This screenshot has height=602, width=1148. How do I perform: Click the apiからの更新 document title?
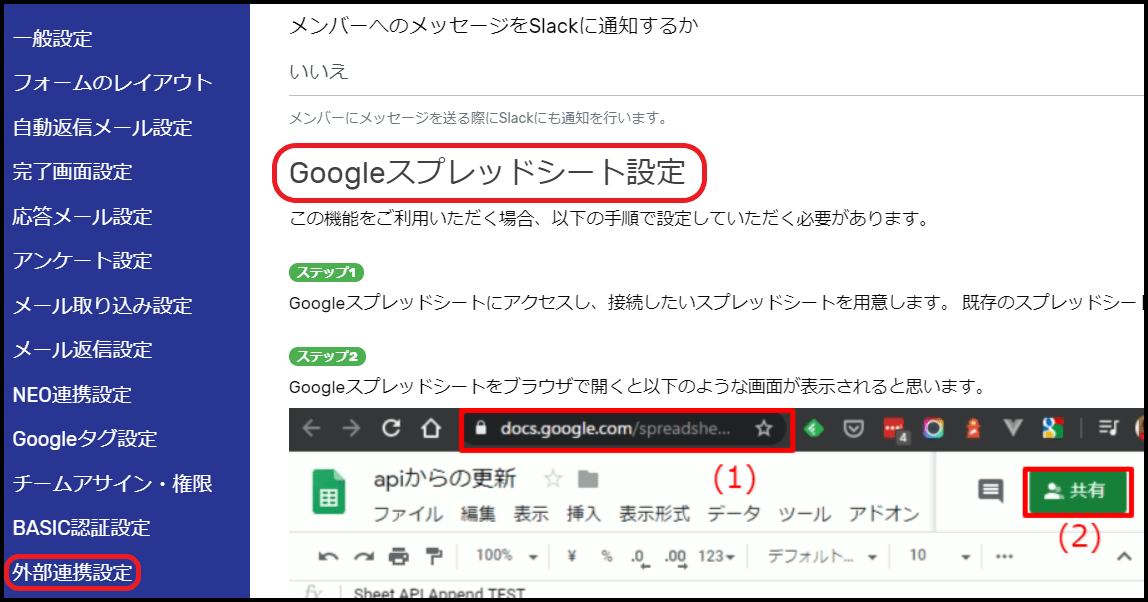[x=445, y=479]
